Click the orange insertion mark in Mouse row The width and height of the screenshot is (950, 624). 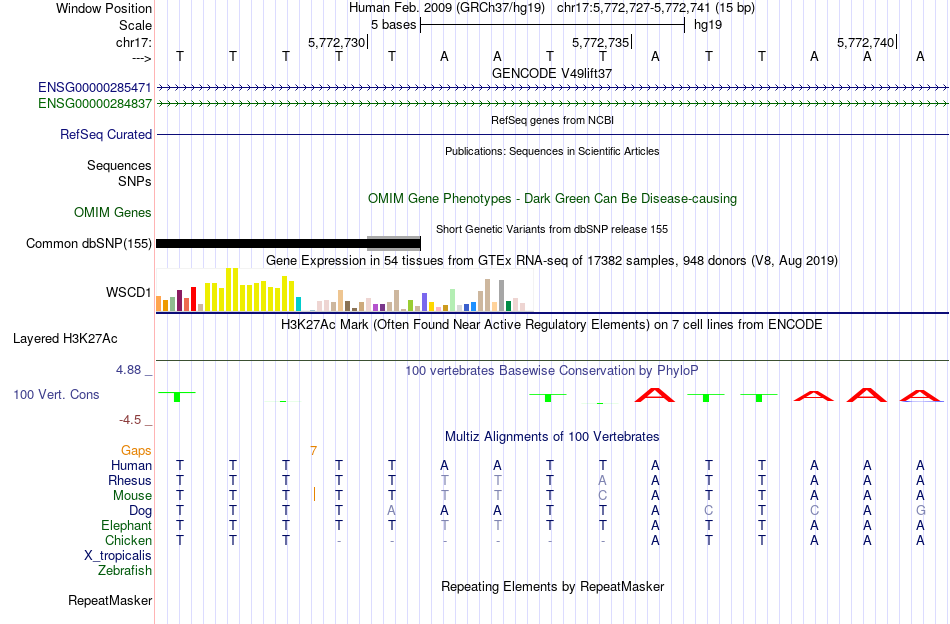click(314, 494)
